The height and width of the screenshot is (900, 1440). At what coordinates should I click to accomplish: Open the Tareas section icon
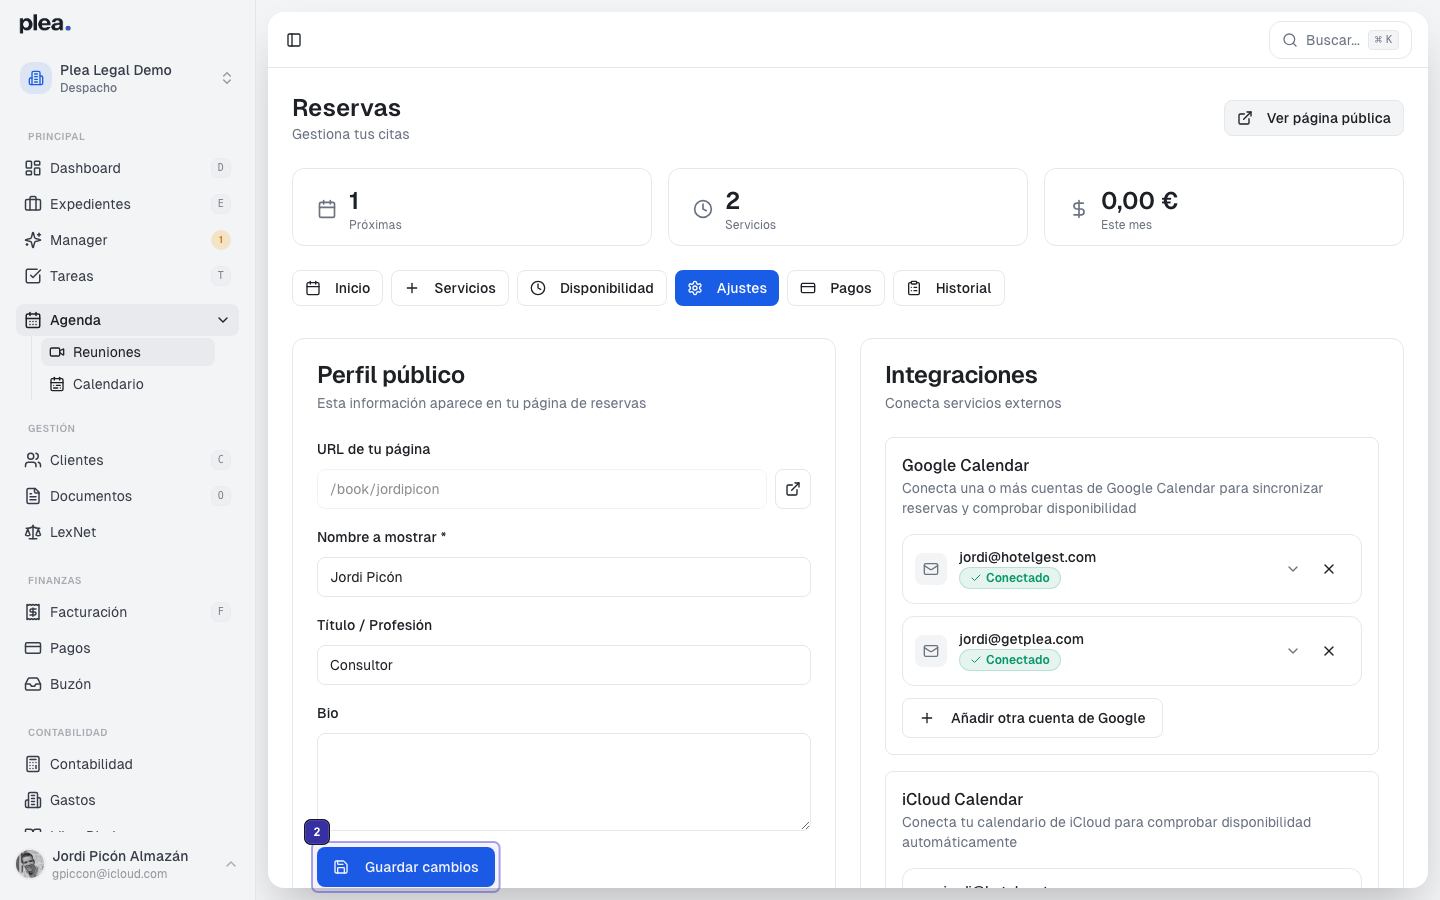[x=31, y=276]
